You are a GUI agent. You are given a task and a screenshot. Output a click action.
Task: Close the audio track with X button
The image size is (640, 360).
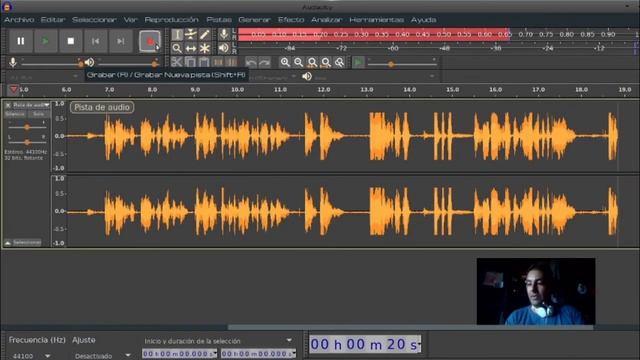pos(8,105)
